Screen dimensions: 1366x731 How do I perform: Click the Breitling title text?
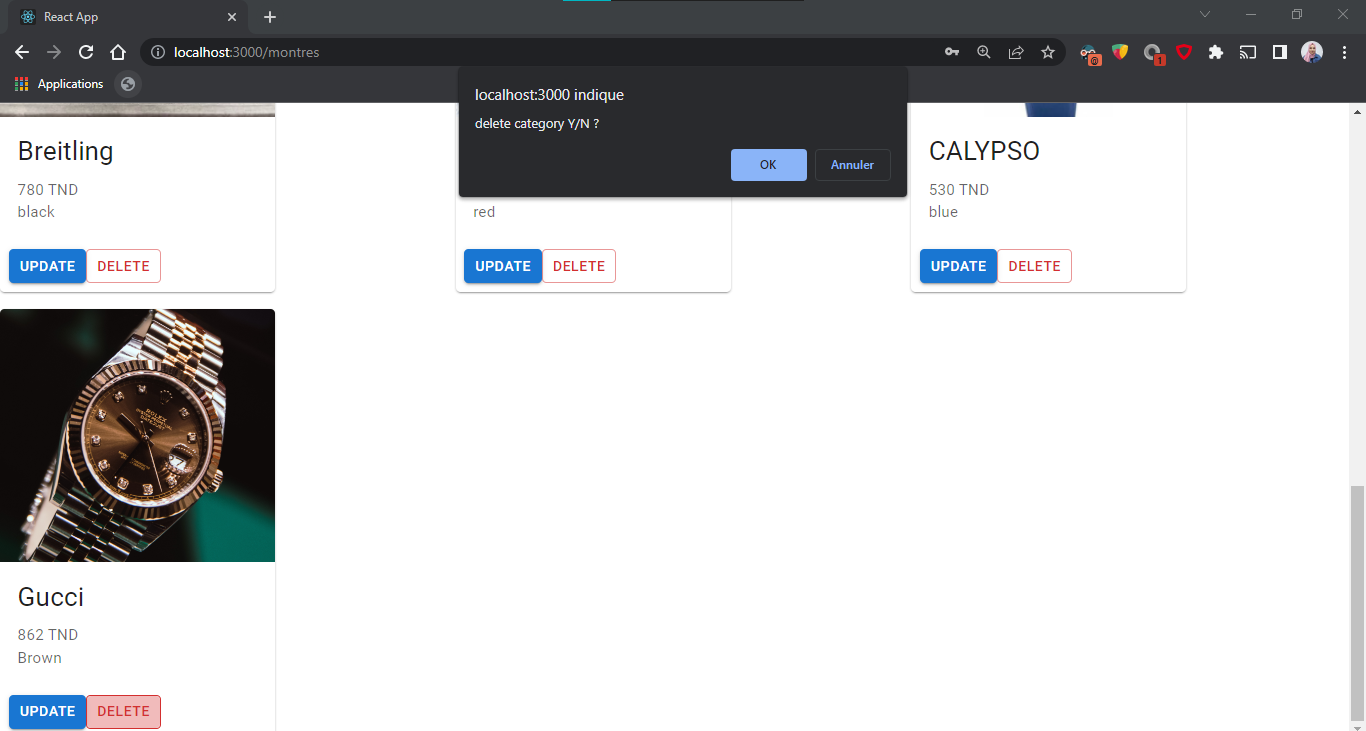(x=66, y=152)
